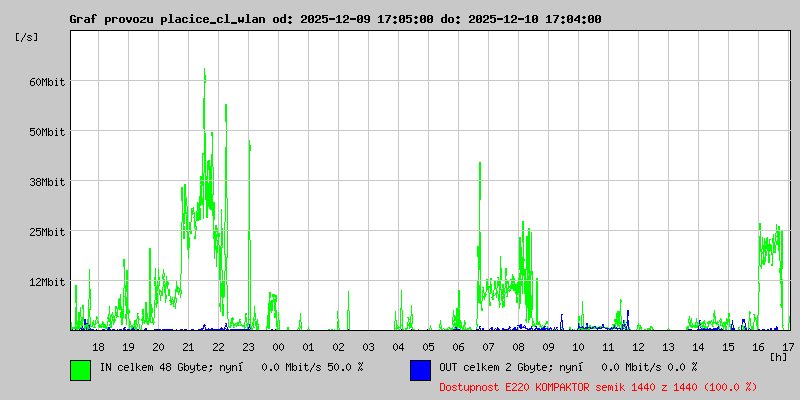Click the green IN legend swatch
The image size is (800, 400).
click(x=81, y=369)
